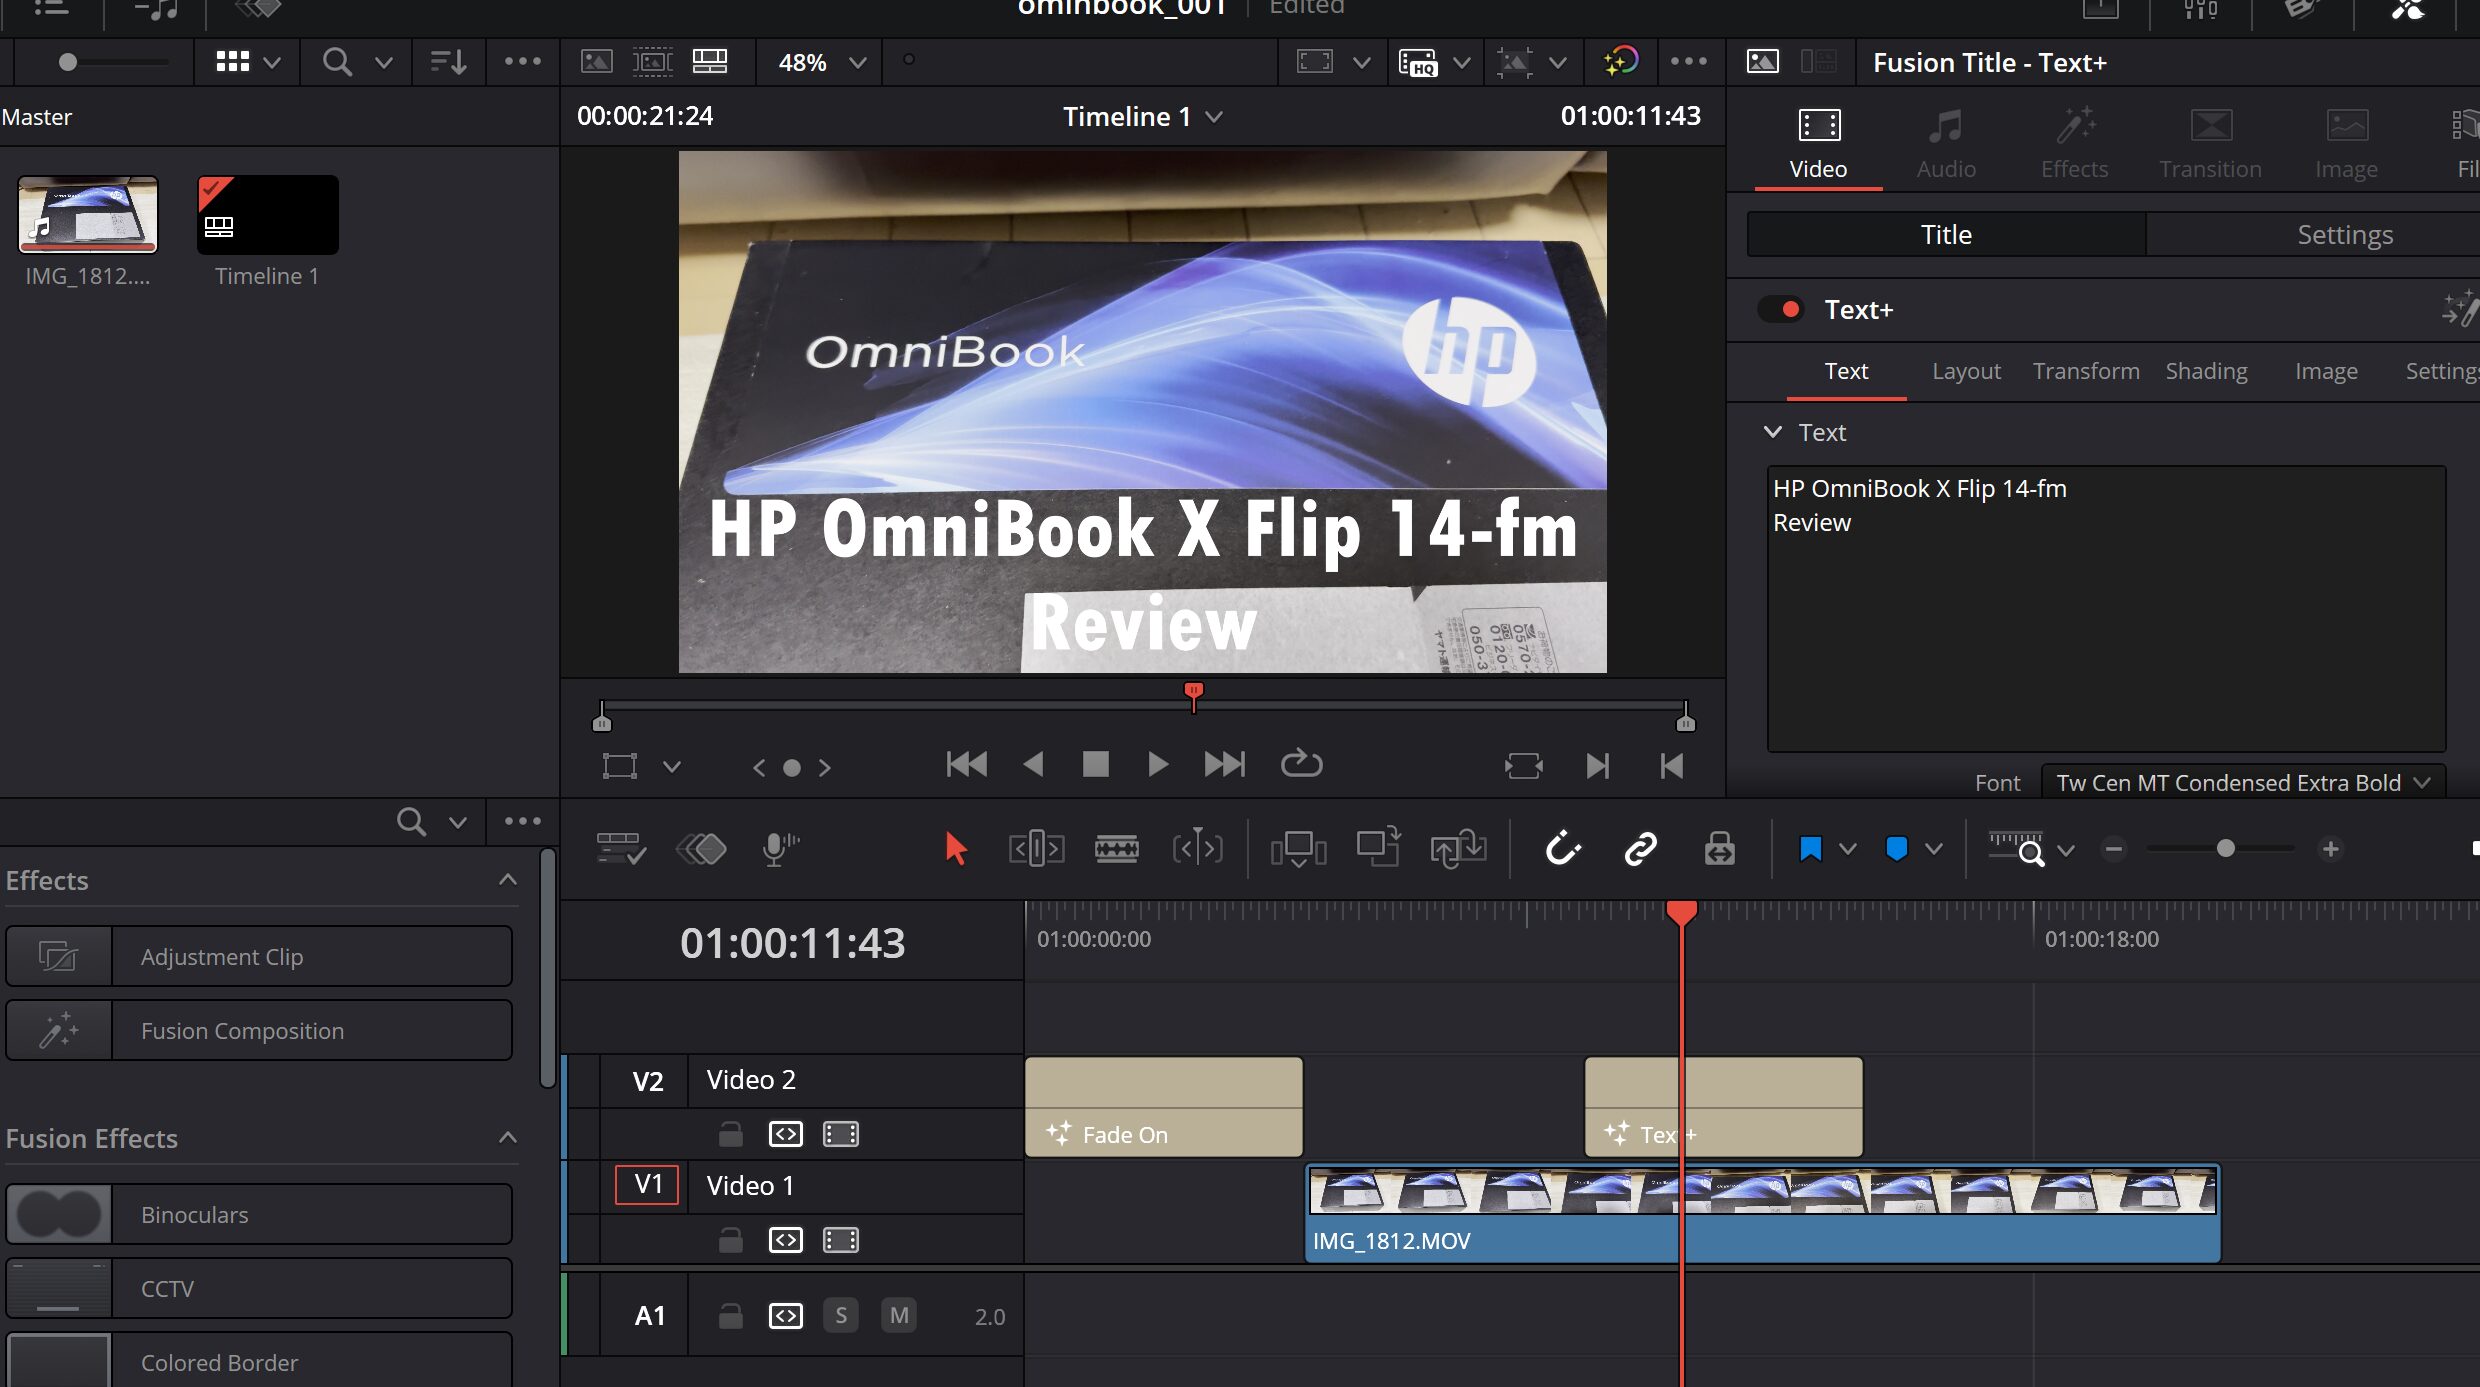Toggle timeline Snapping magnet icon
This screenshot has height=1387, width=2480.
coord(1562,849)
